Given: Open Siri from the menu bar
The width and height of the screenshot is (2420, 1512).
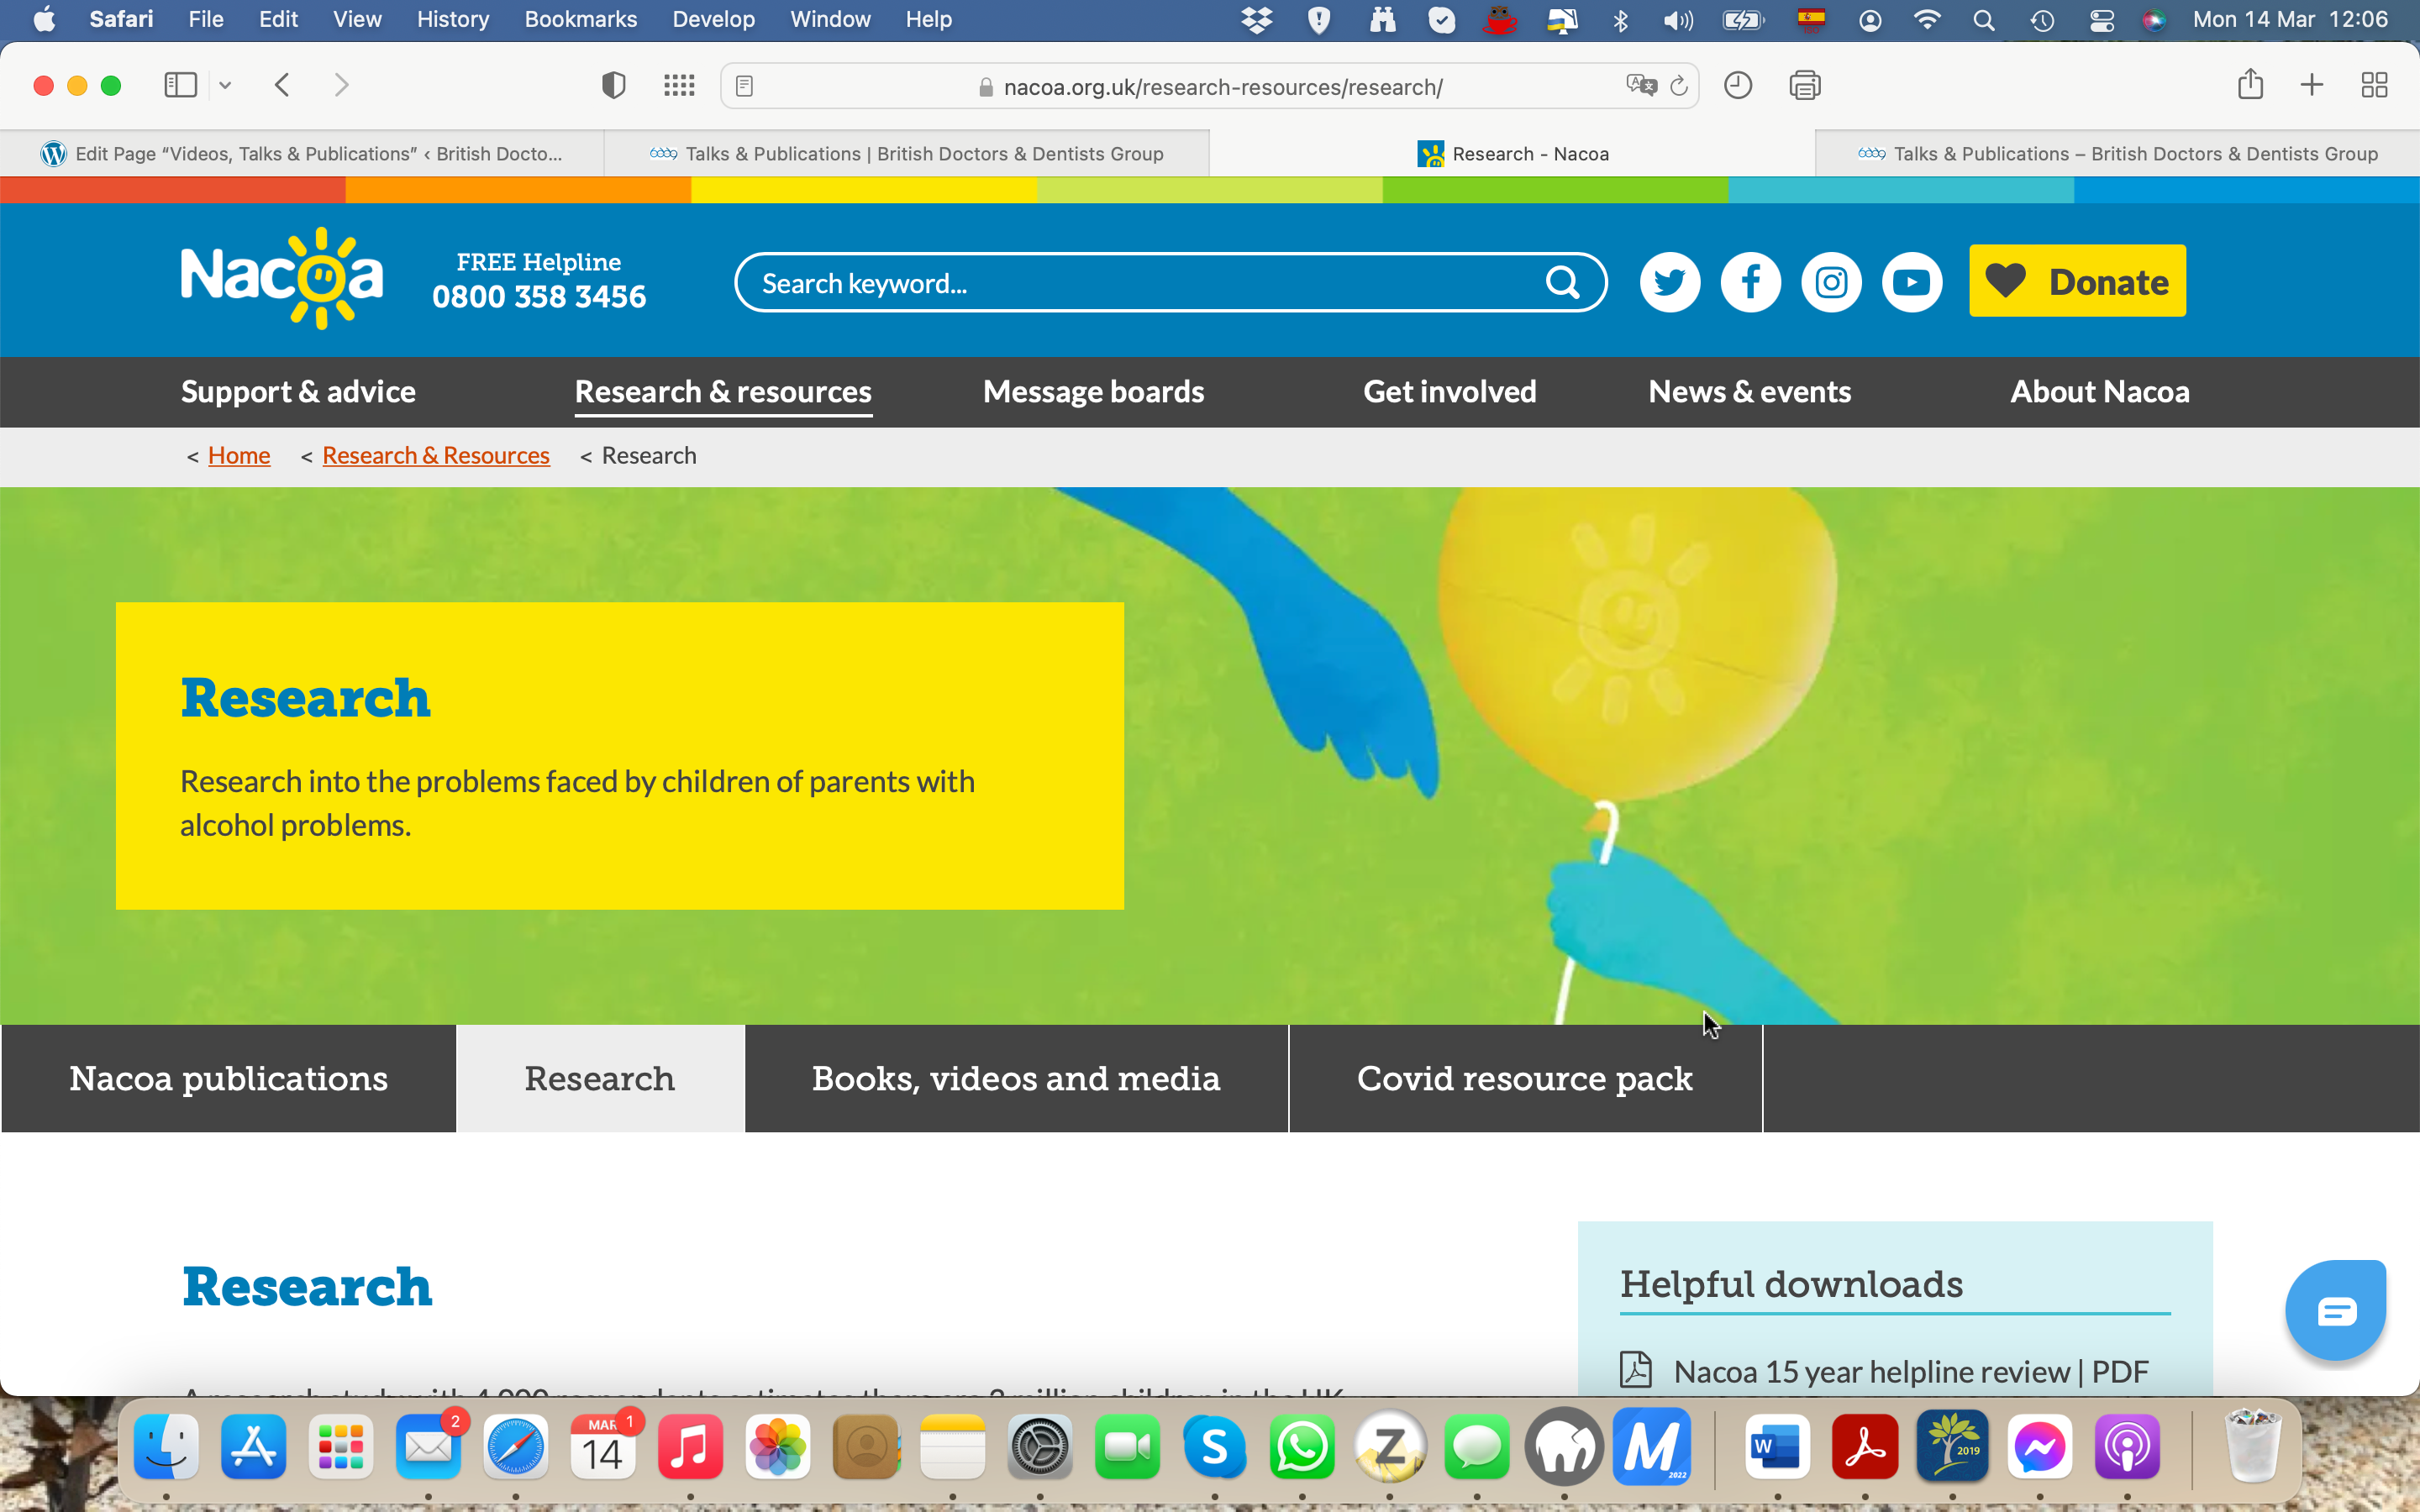Looking at the screenshot, I should click(2154, 20).
